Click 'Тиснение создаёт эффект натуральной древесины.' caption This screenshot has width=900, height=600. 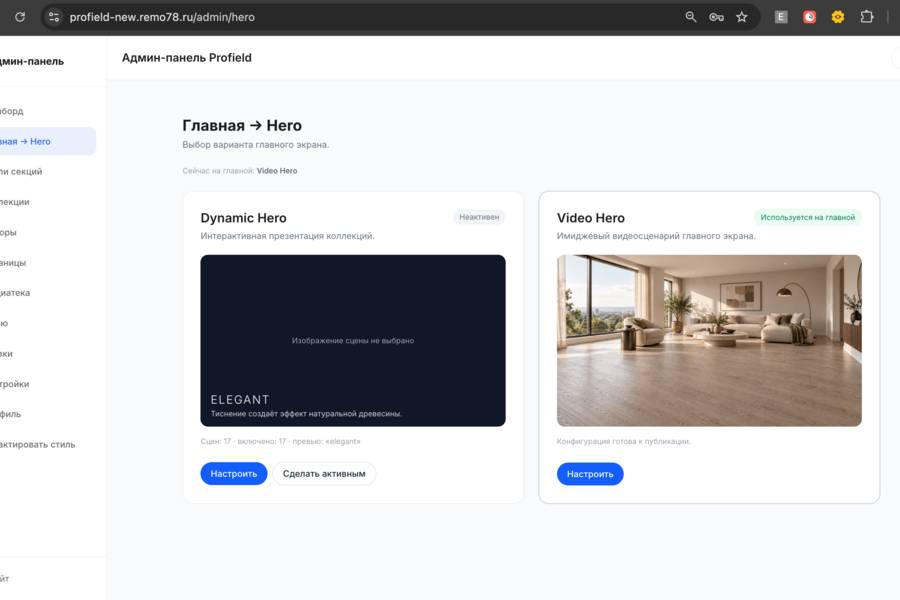click(x=307, y=414)
